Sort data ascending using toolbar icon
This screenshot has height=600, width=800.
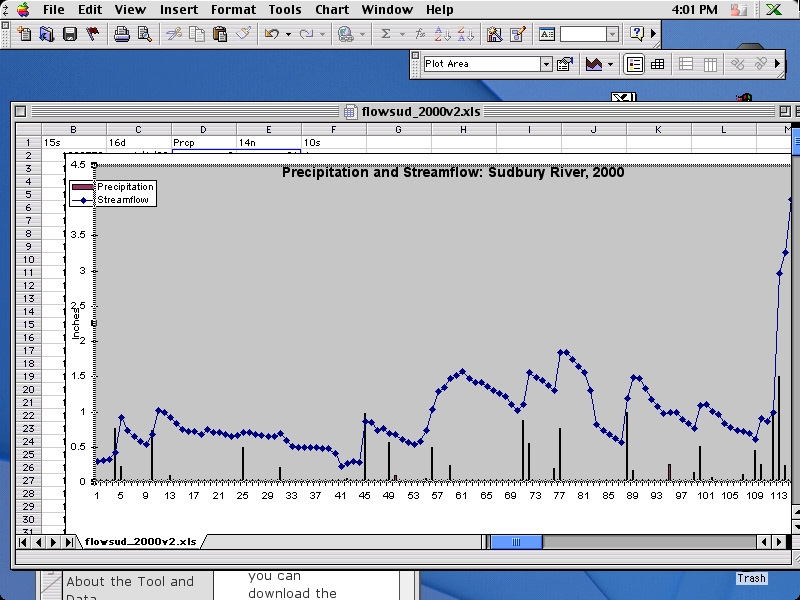click(441, 33)
